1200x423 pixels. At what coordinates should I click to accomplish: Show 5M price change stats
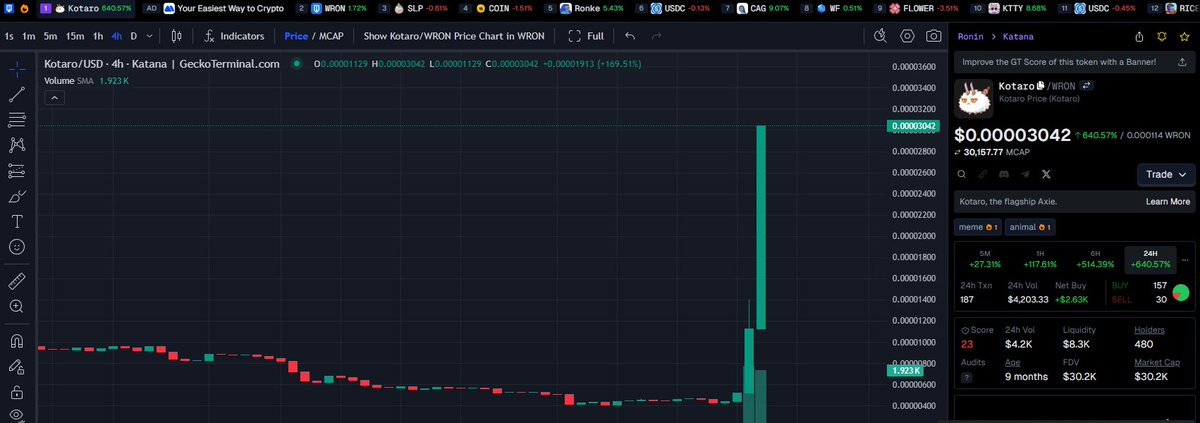984,259
